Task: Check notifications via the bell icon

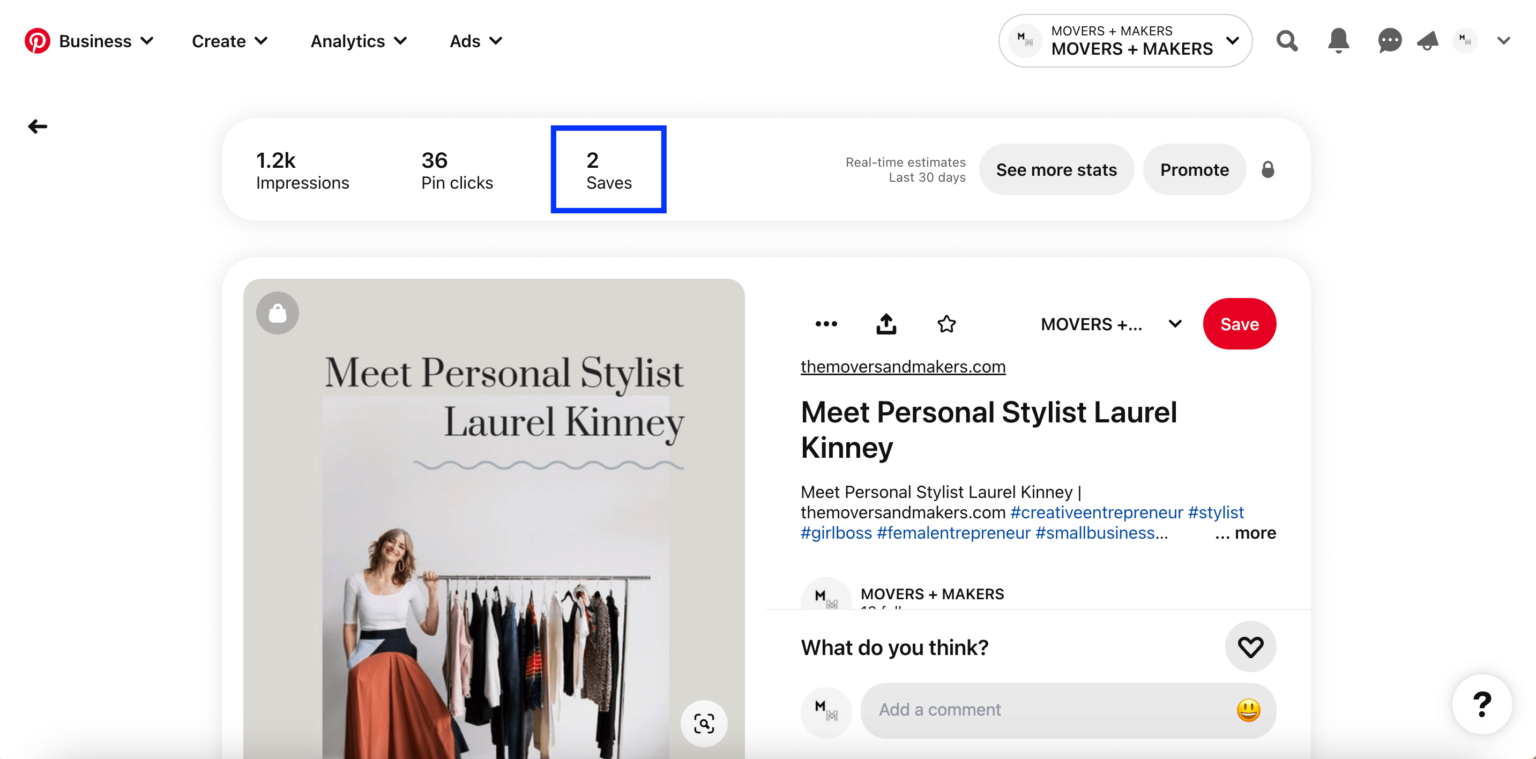Action: tap(1338, 41)
